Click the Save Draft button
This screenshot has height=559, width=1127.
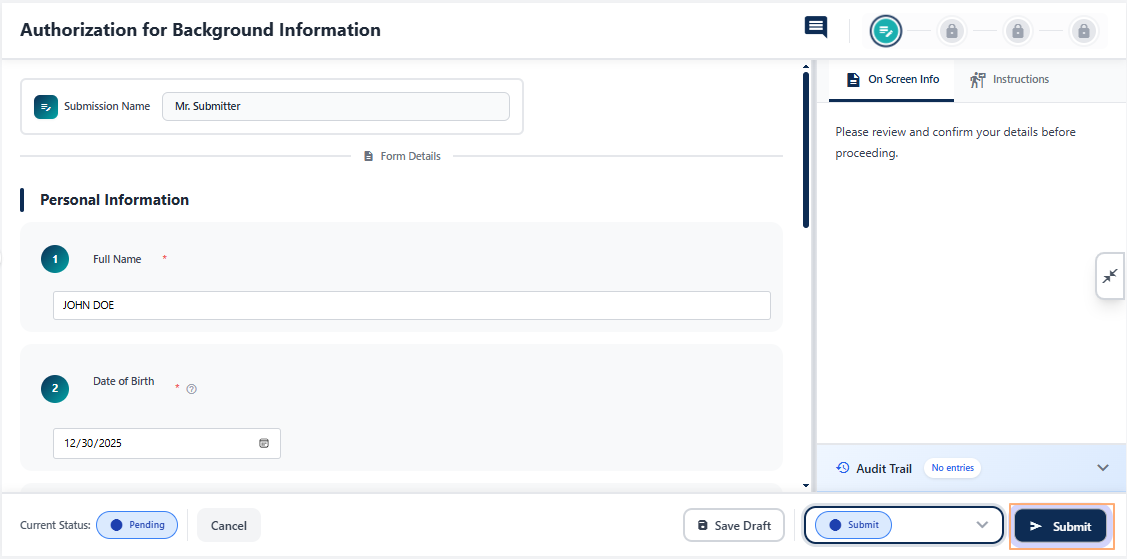click(x=733, y=525)
